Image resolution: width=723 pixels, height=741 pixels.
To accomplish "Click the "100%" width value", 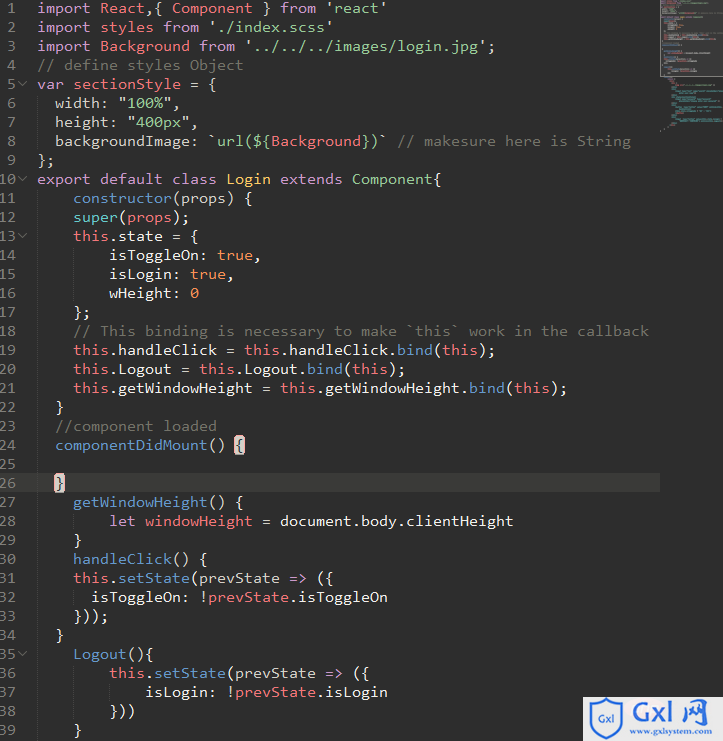I will [x=145, y=103].
